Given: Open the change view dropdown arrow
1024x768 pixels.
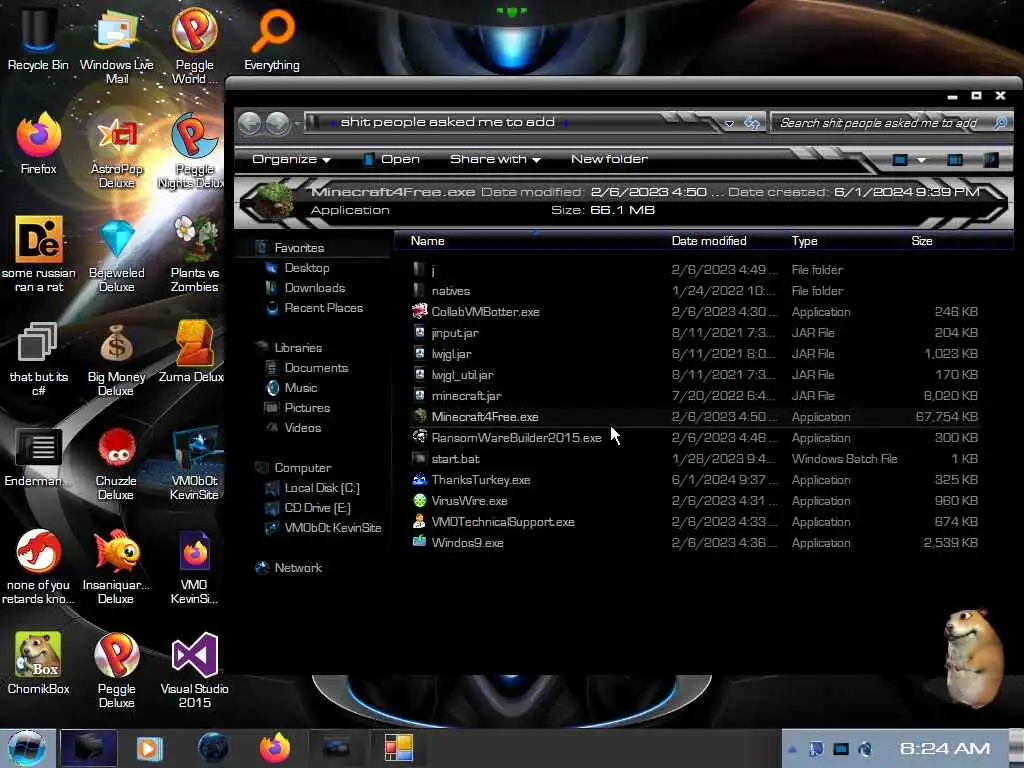Looking at the screenshot, I should pos(921,160).
